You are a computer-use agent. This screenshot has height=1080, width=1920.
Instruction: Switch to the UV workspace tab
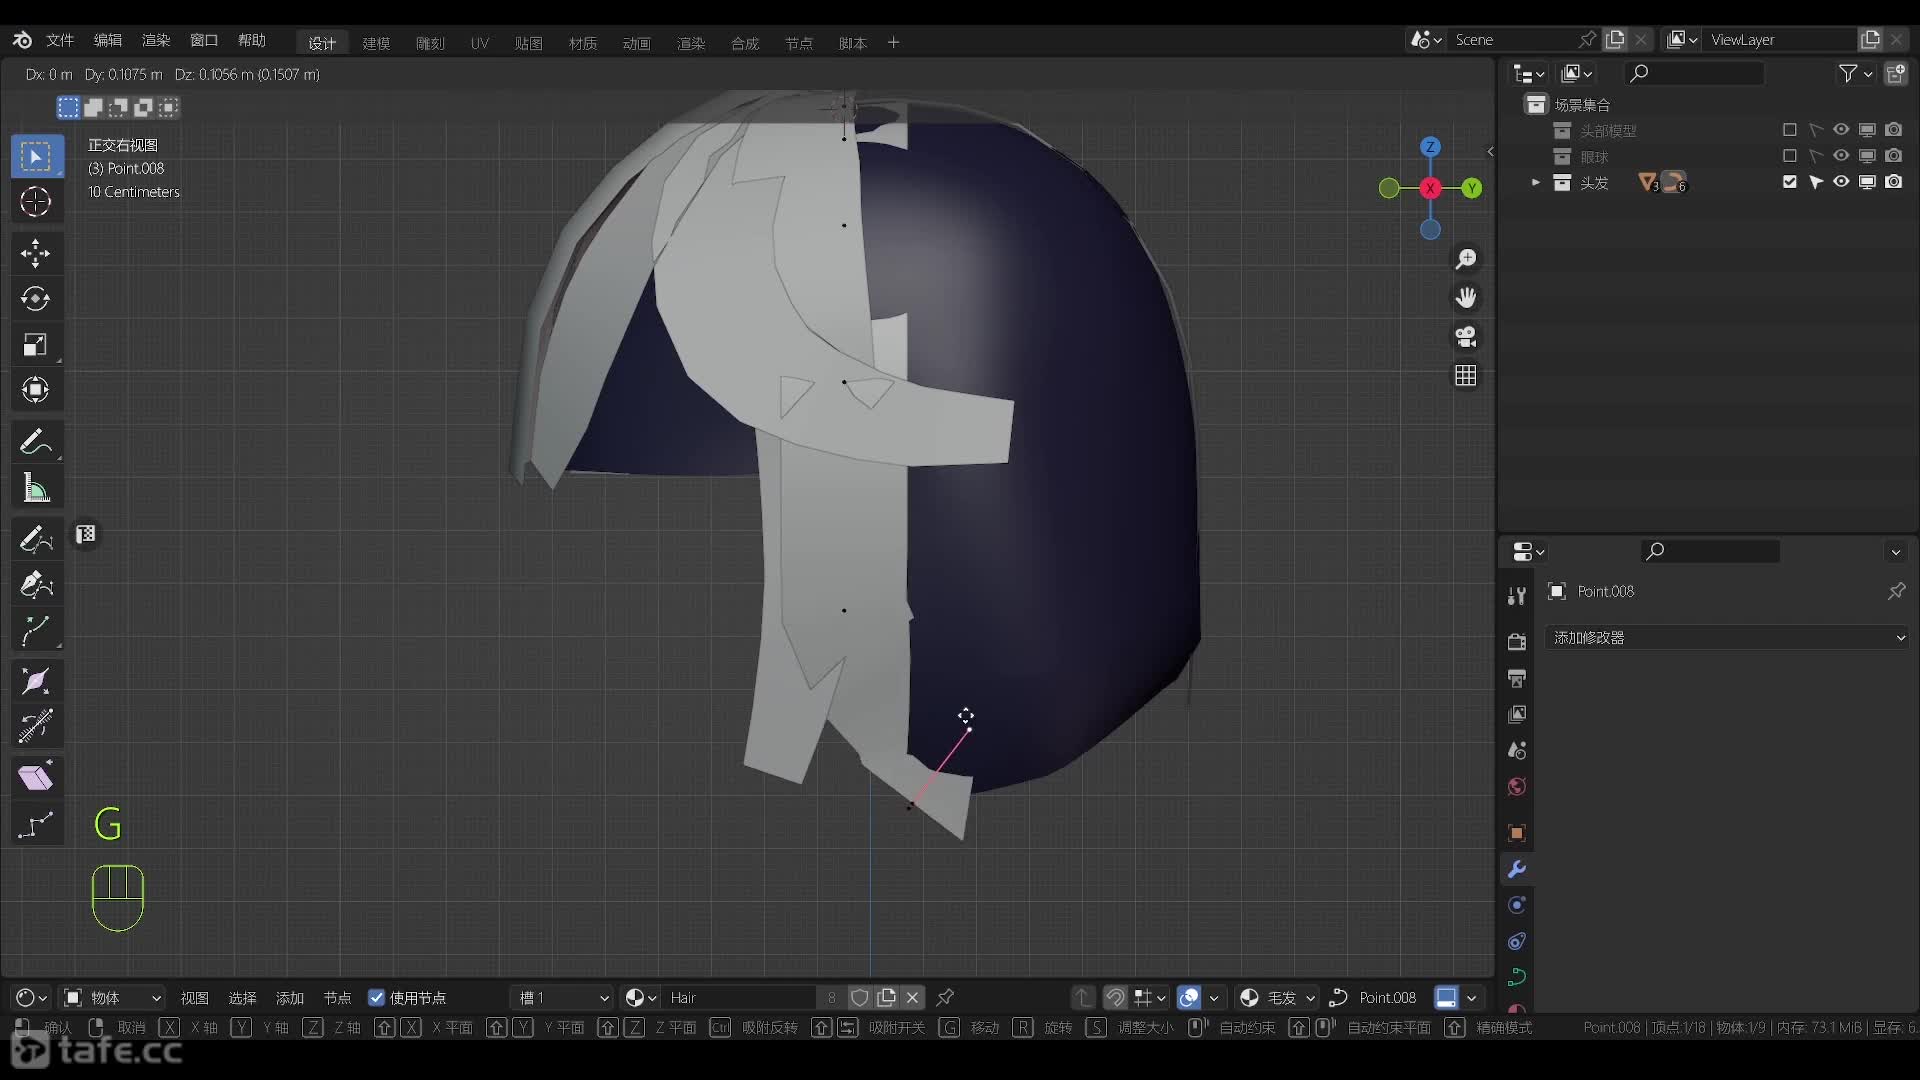[480, 43]
